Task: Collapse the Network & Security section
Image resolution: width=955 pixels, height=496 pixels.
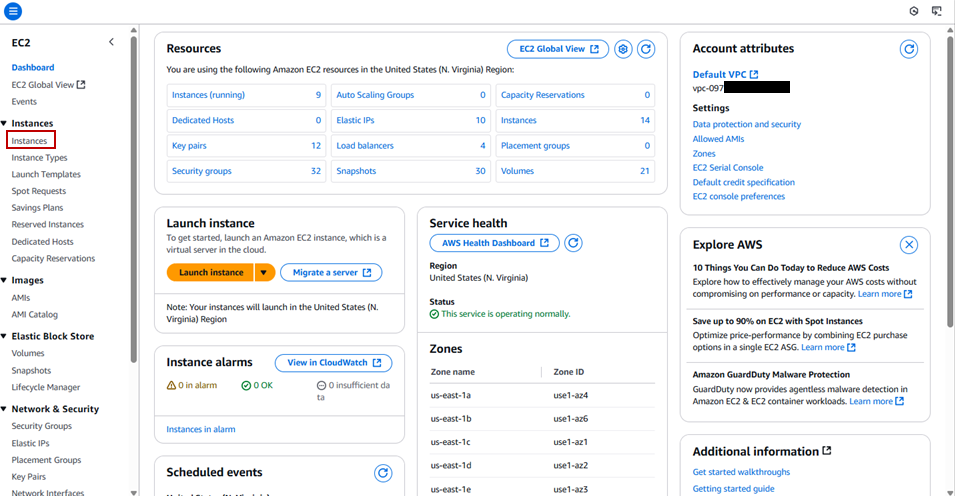Action: (6, 409)
